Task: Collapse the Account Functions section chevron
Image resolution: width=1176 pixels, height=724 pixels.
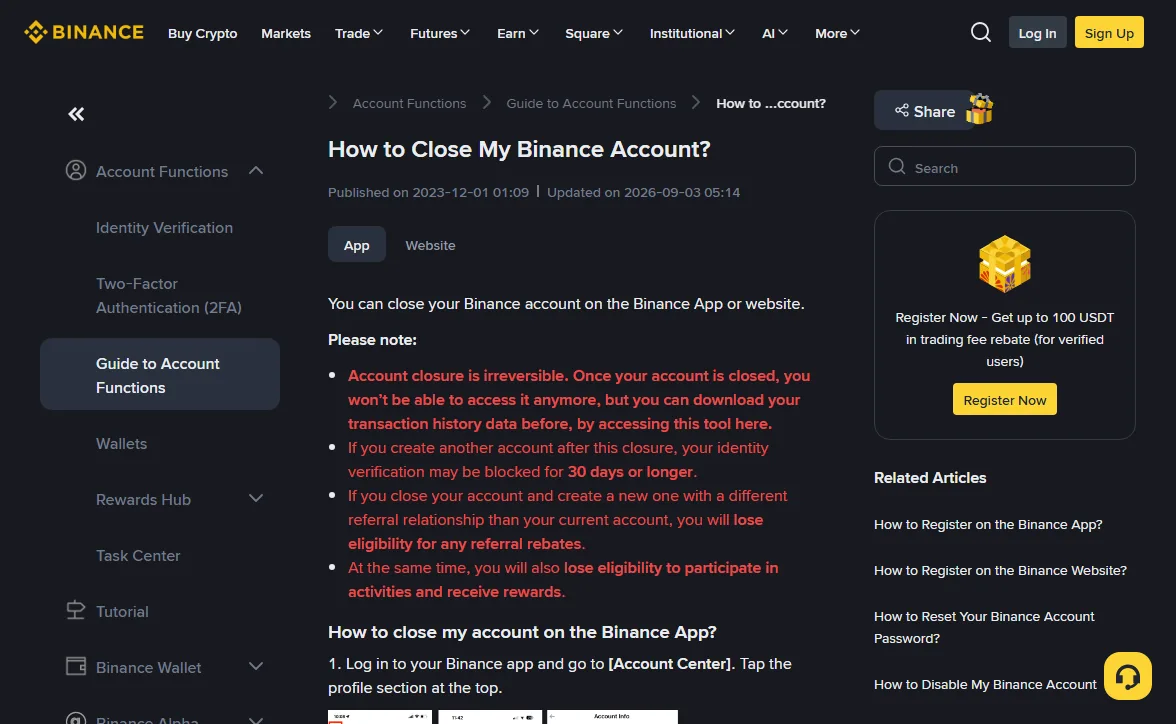Action: [x=256, y=170]
